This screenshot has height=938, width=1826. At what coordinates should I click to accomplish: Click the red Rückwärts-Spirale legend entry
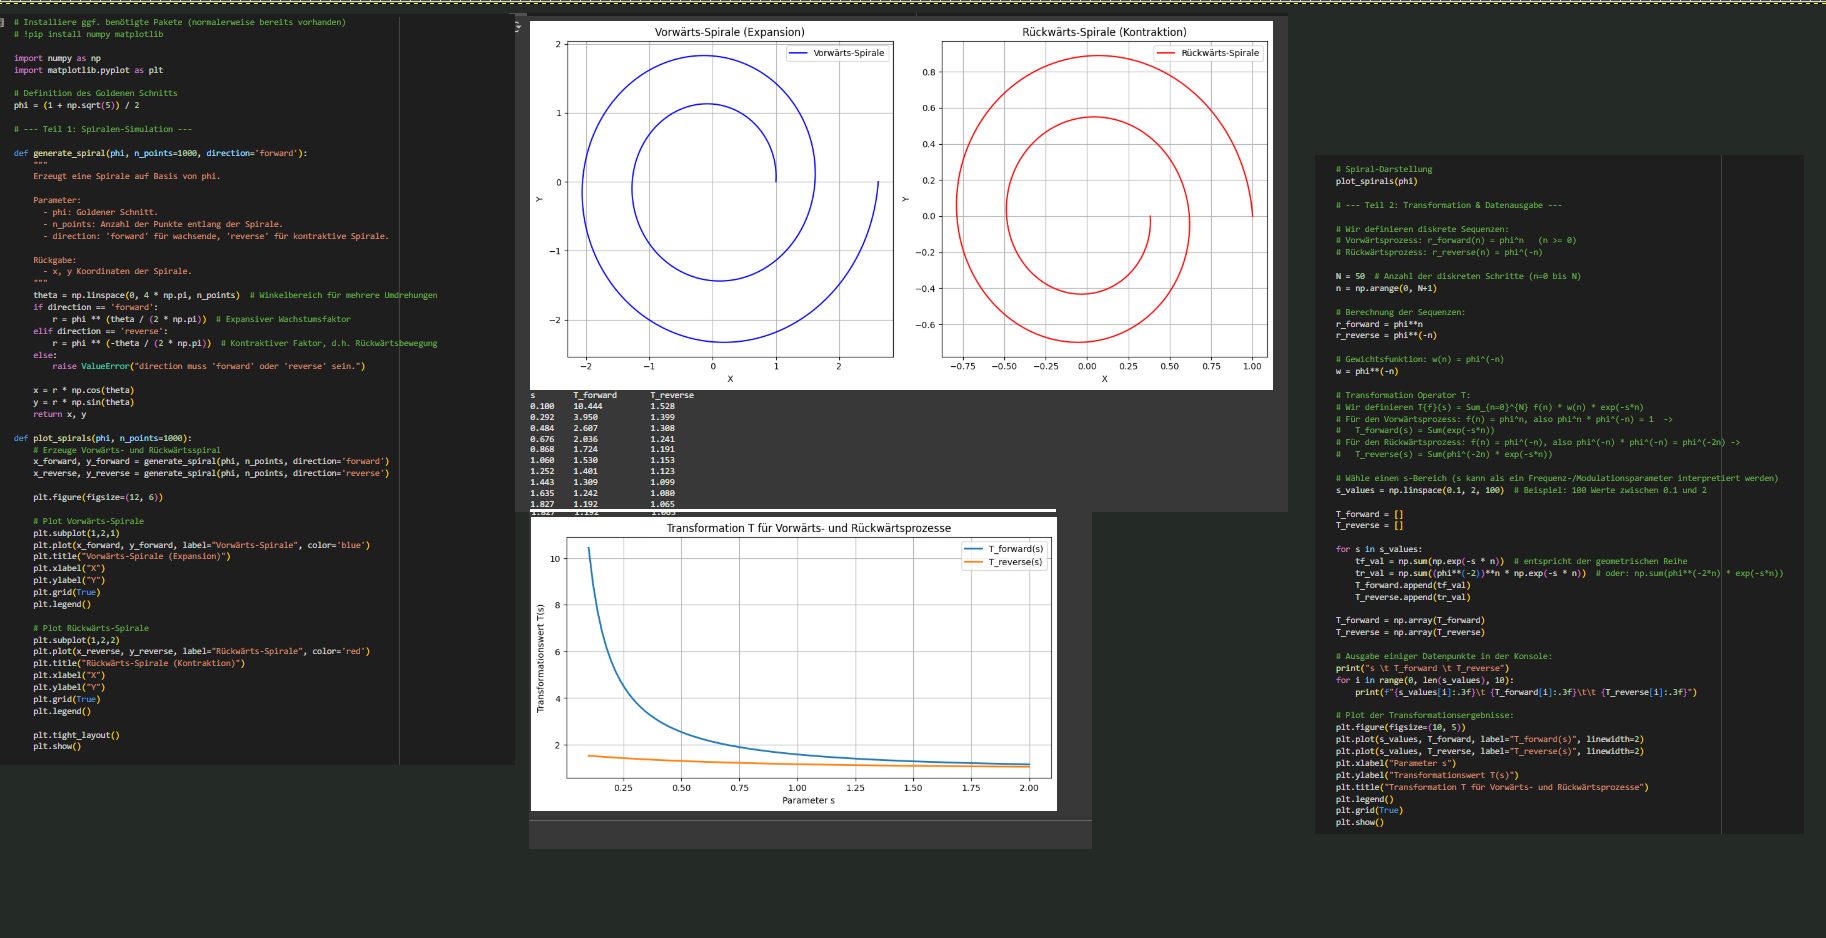(x=1209, y=53)
